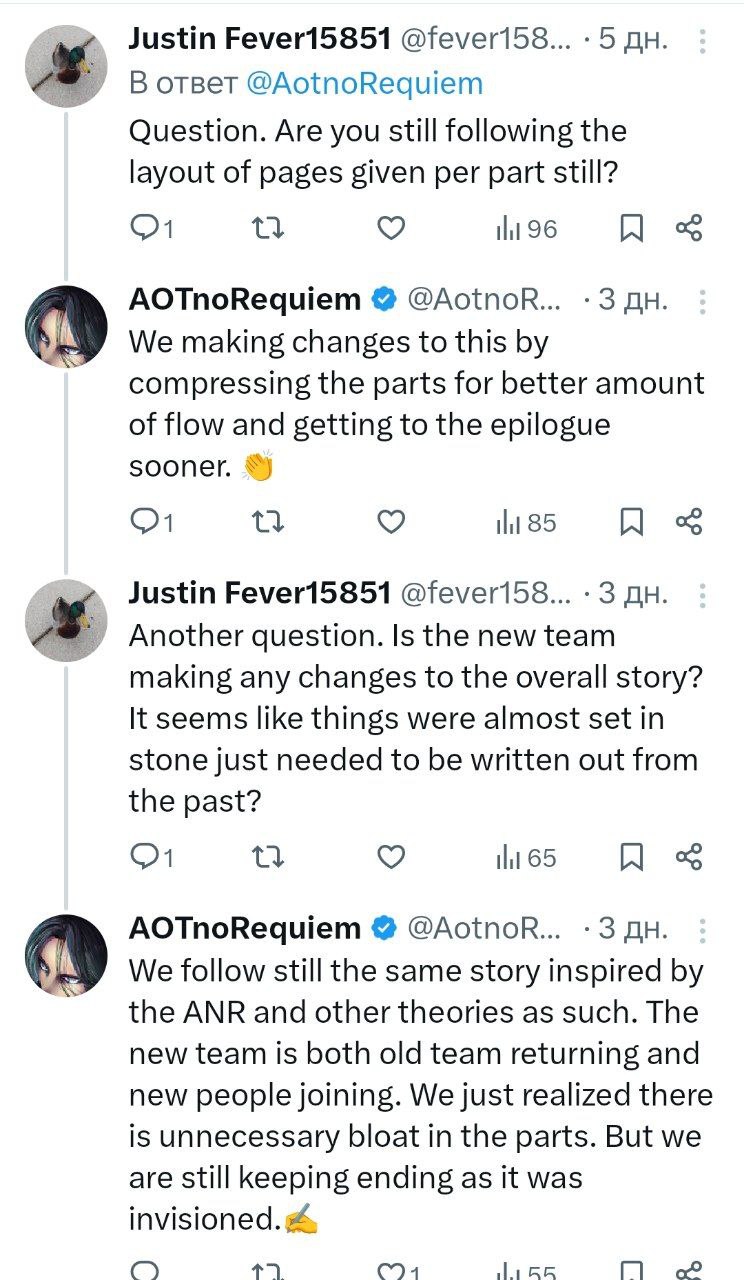
Task: Open the @AotnoRequiem mention link
Action: click(x=364, y=84)
